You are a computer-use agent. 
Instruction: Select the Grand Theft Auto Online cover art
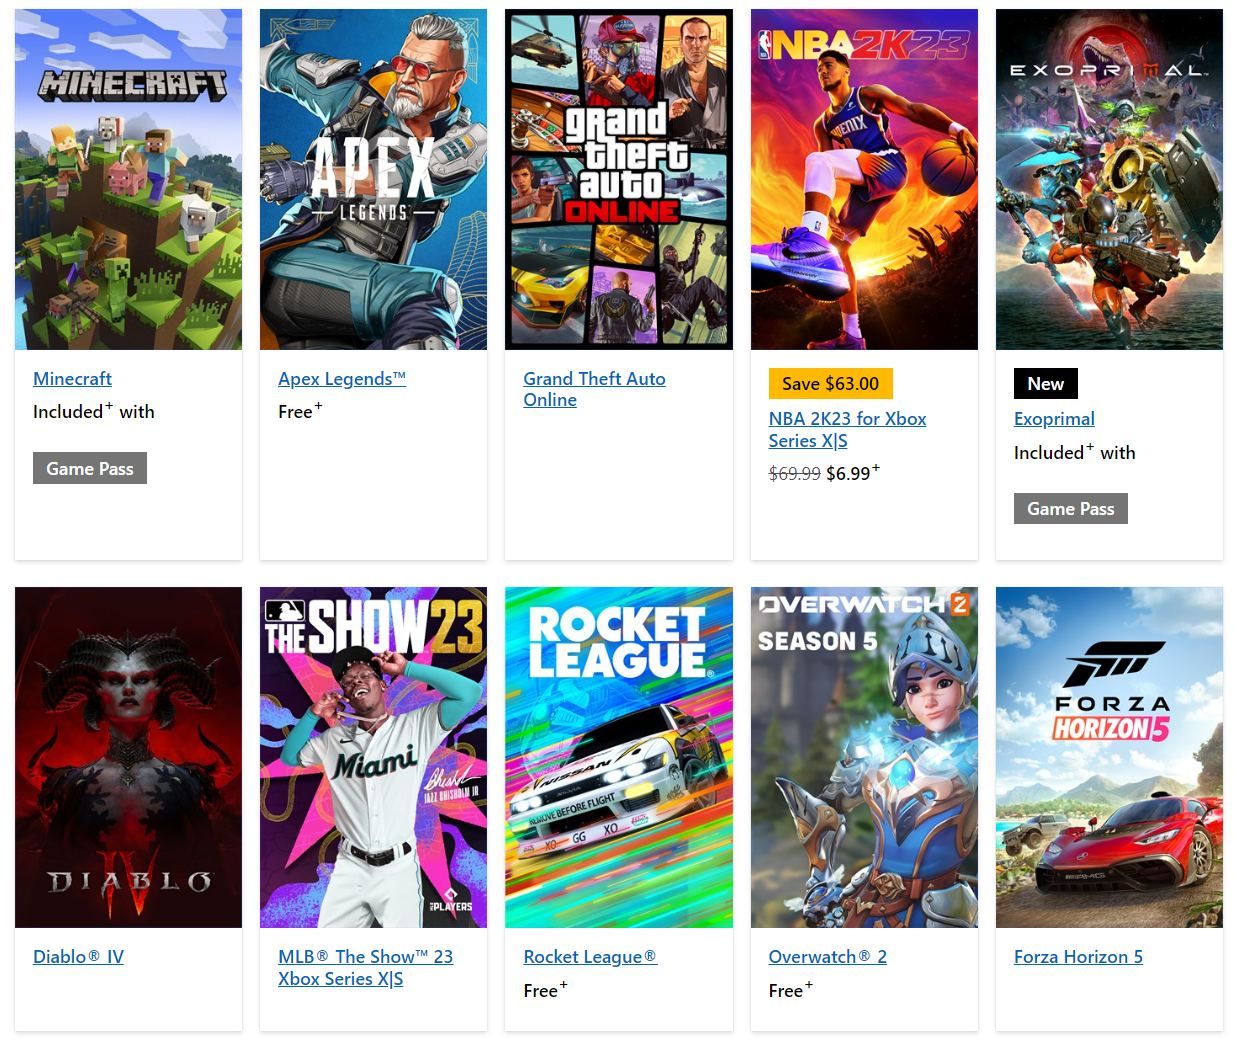pos(619,180)
